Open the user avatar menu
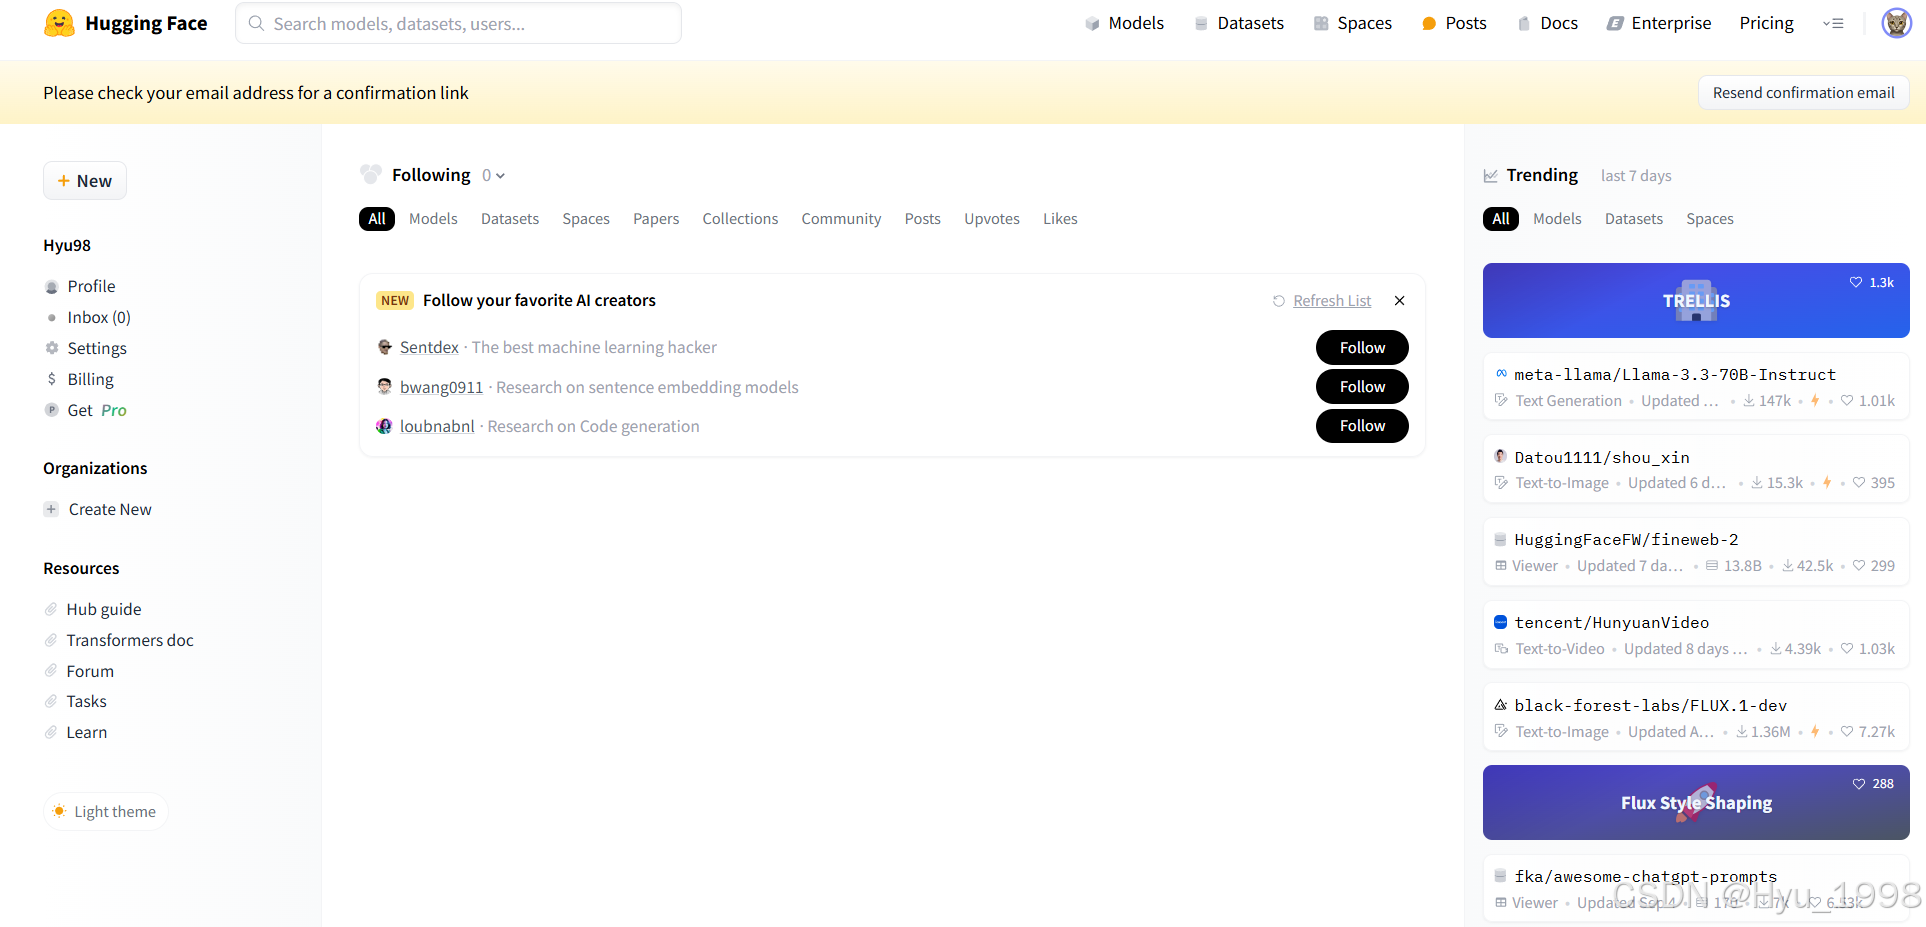This screenshot has width=1926, height=927. (x=1896, y=23)
